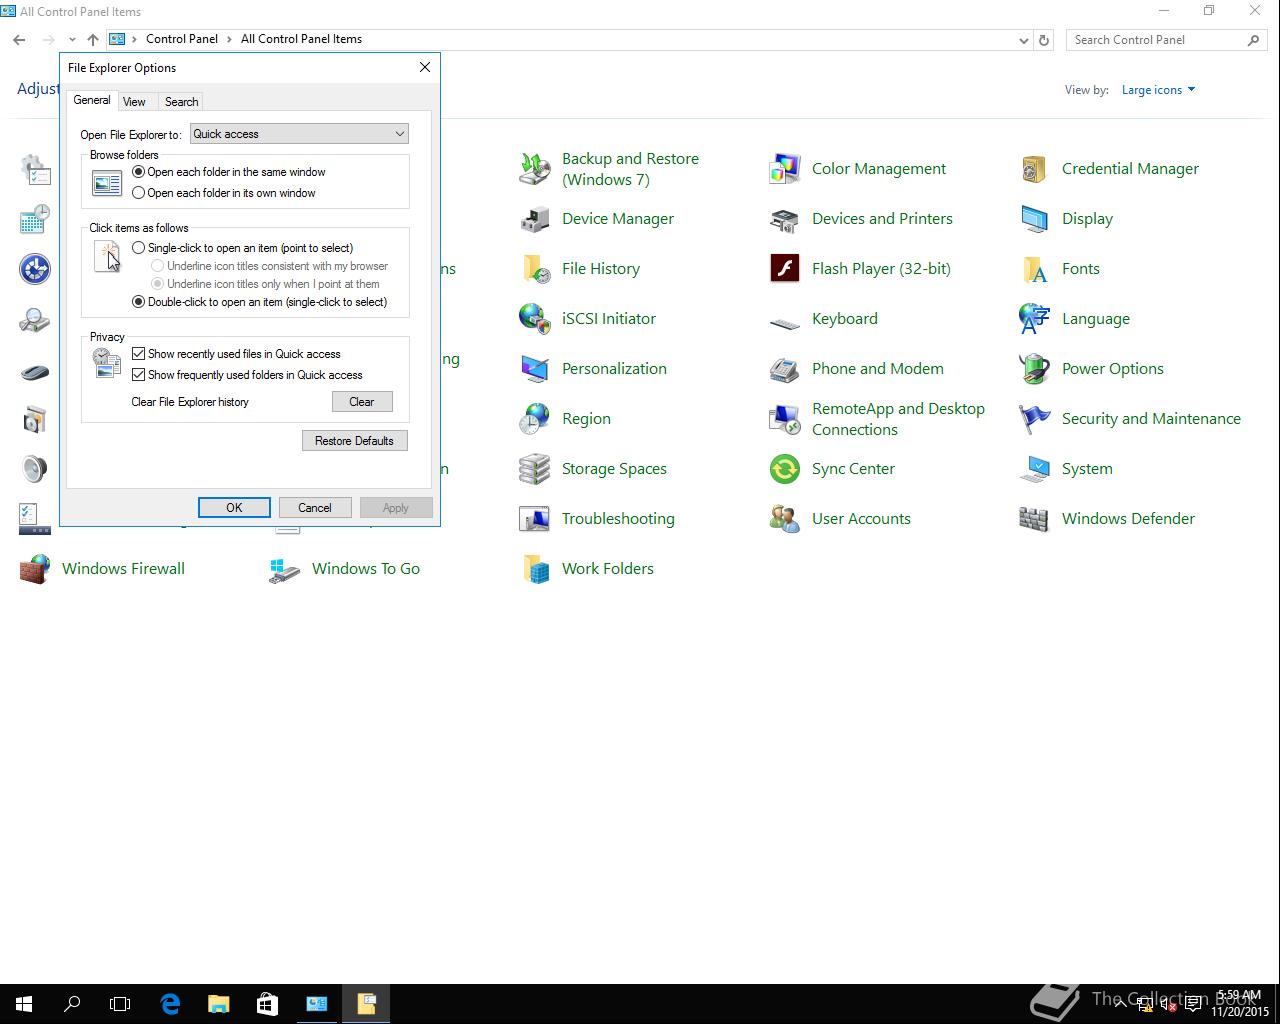Open the Device Manager icon
1280x1024 pixels.
(x=535, y=219)
